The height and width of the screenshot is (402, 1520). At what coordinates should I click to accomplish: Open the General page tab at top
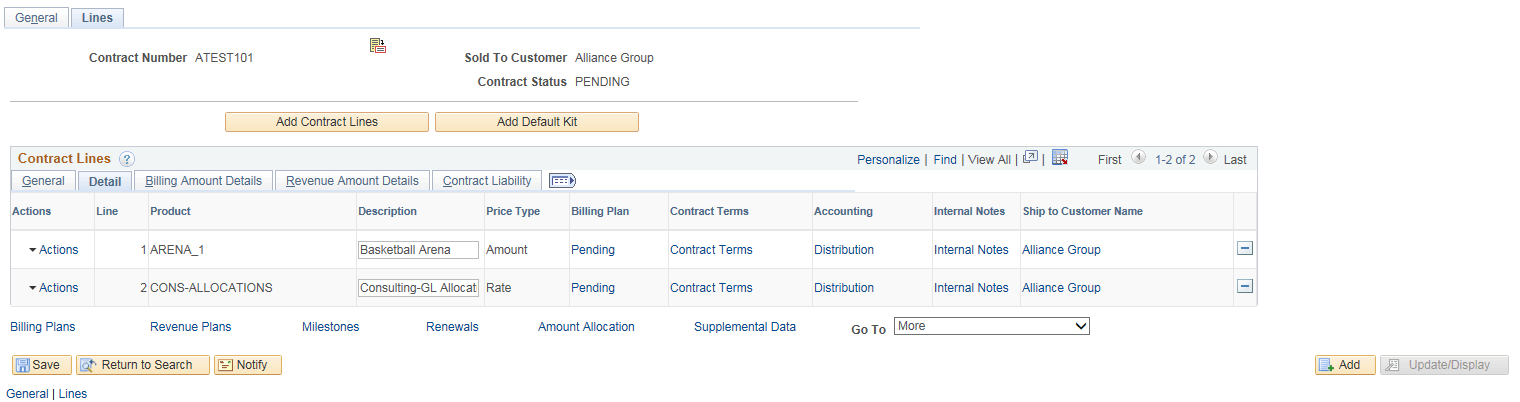coord(36,18)
